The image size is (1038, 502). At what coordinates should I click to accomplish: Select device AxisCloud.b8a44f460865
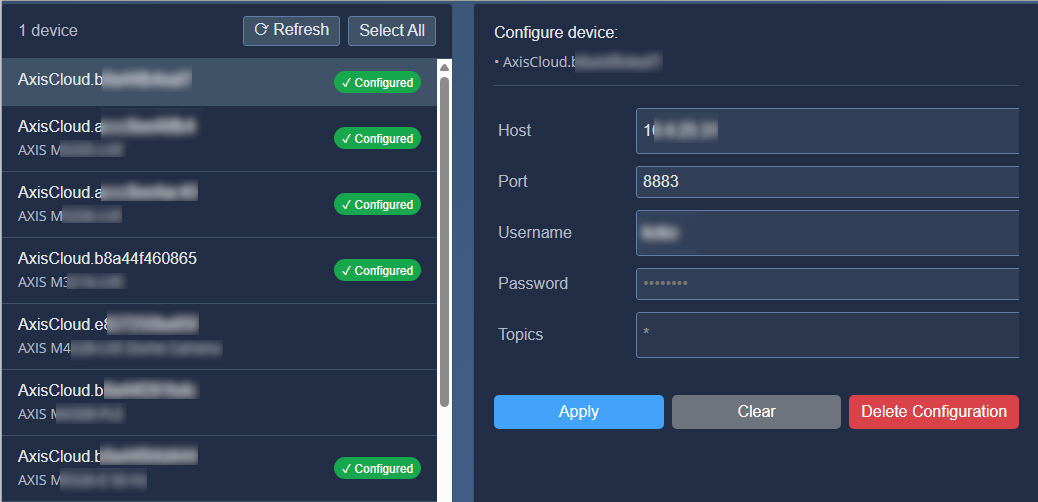(219, 270)
